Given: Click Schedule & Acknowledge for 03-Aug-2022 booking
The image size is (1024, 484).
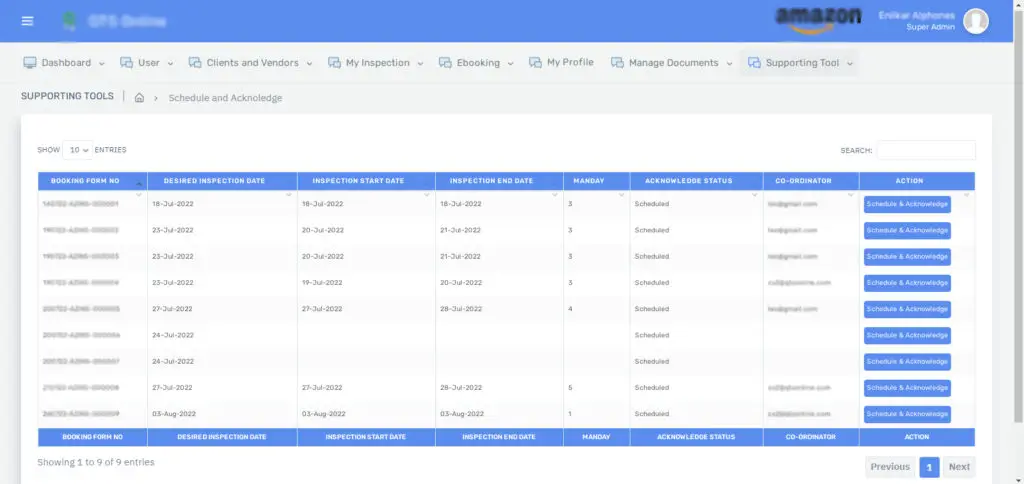Looking at the screenshot, I should [x=907, y=414].
